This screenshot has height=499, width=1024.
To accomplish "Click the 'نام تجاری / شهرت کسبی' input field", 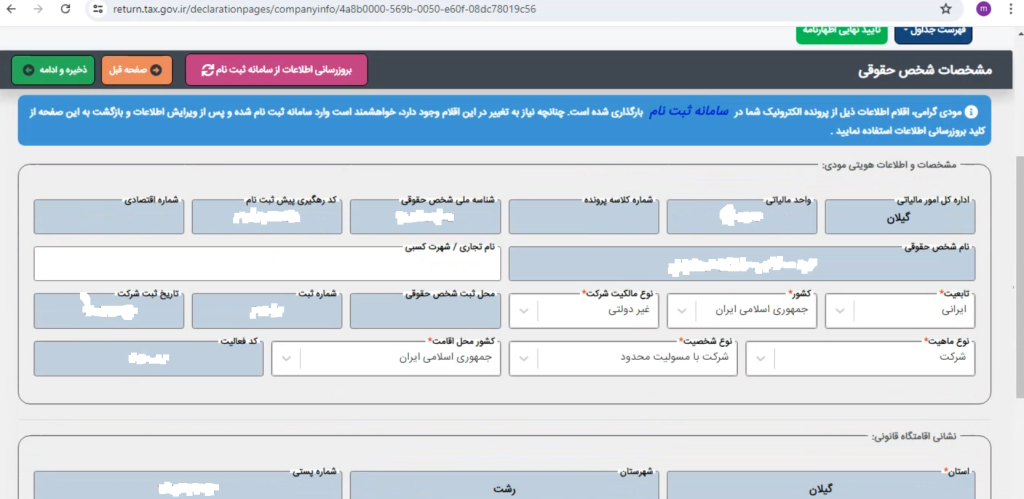I will point(267,263).
